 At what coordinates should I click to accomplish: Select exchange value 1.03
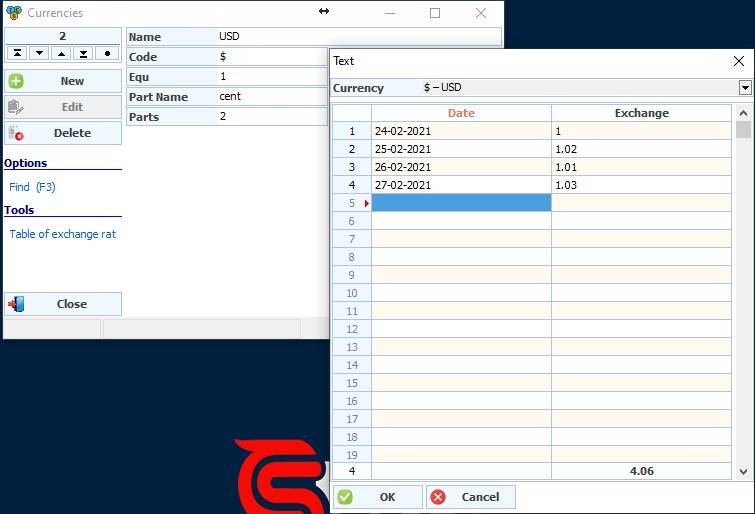tap(641, 185)
